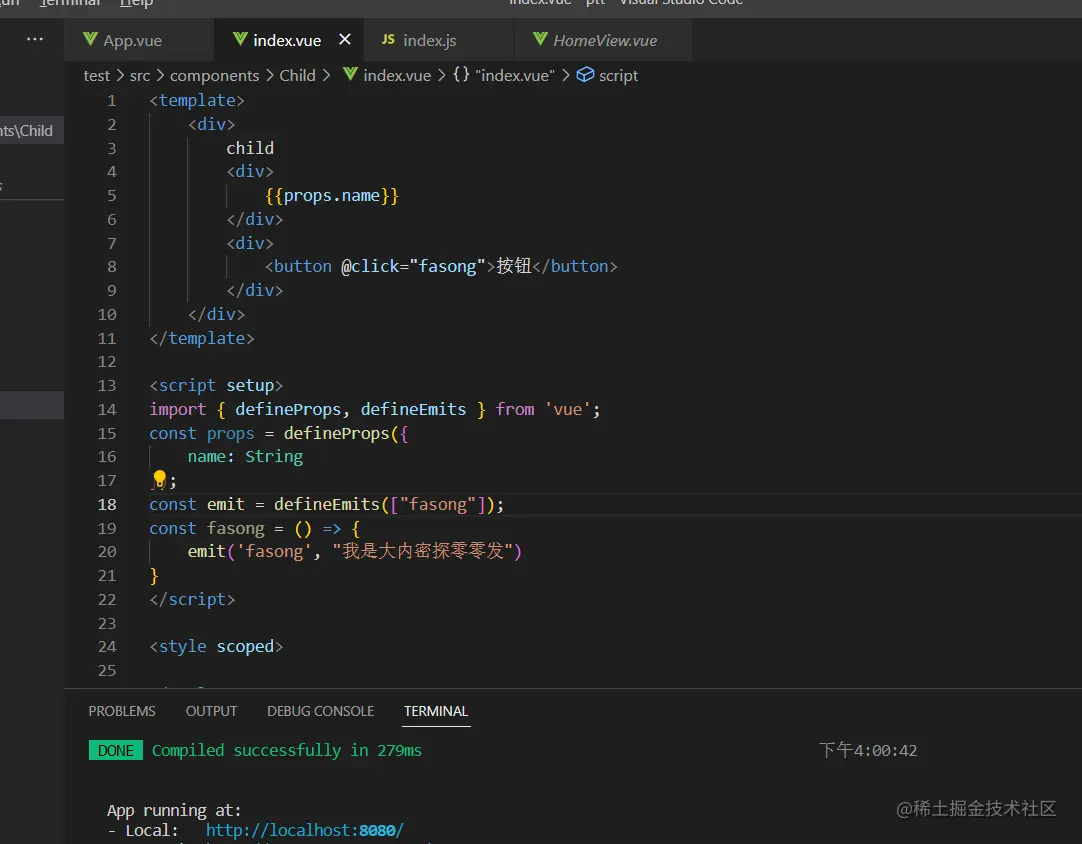Click '<style scoped>' on line 24
The height and width of the screenshot is (844, 1082).
tap(216, 647)
